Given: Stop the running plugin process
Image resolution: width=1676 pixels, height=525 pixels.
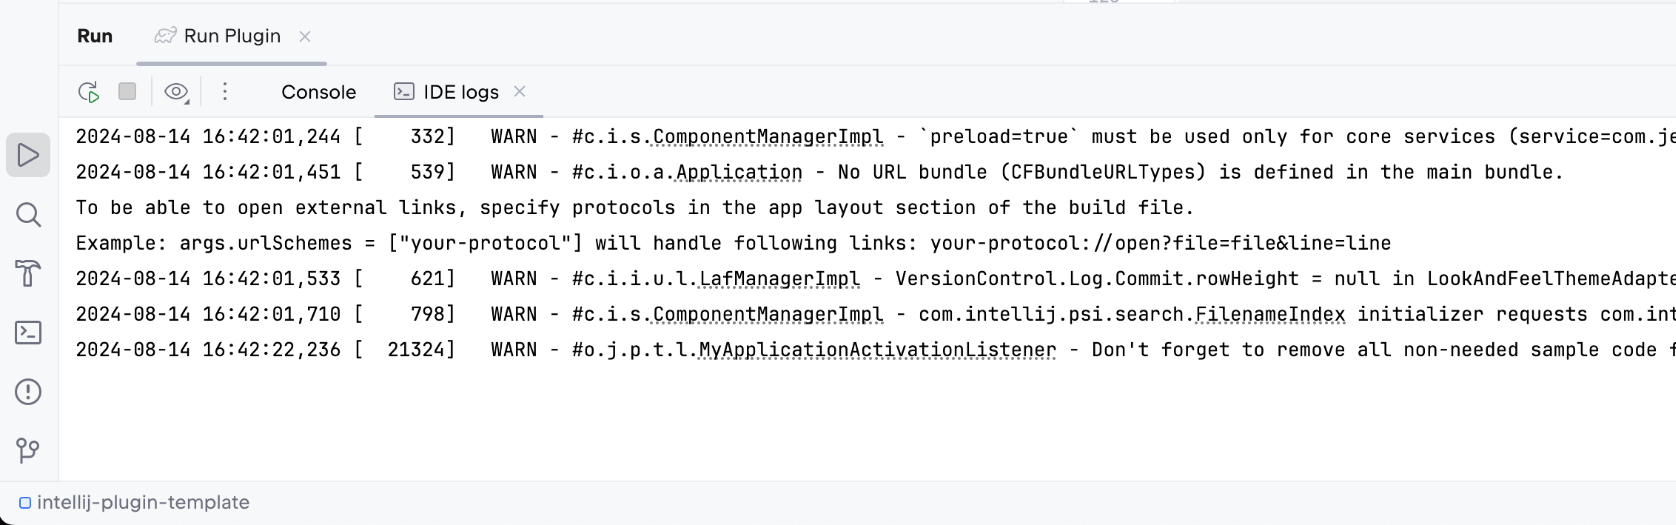Looking at the screenshot, I should 127,92.
